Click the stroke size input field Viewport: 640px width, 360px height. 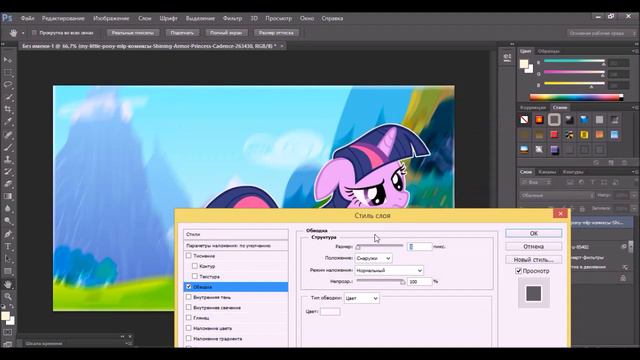tap(420, 247)
